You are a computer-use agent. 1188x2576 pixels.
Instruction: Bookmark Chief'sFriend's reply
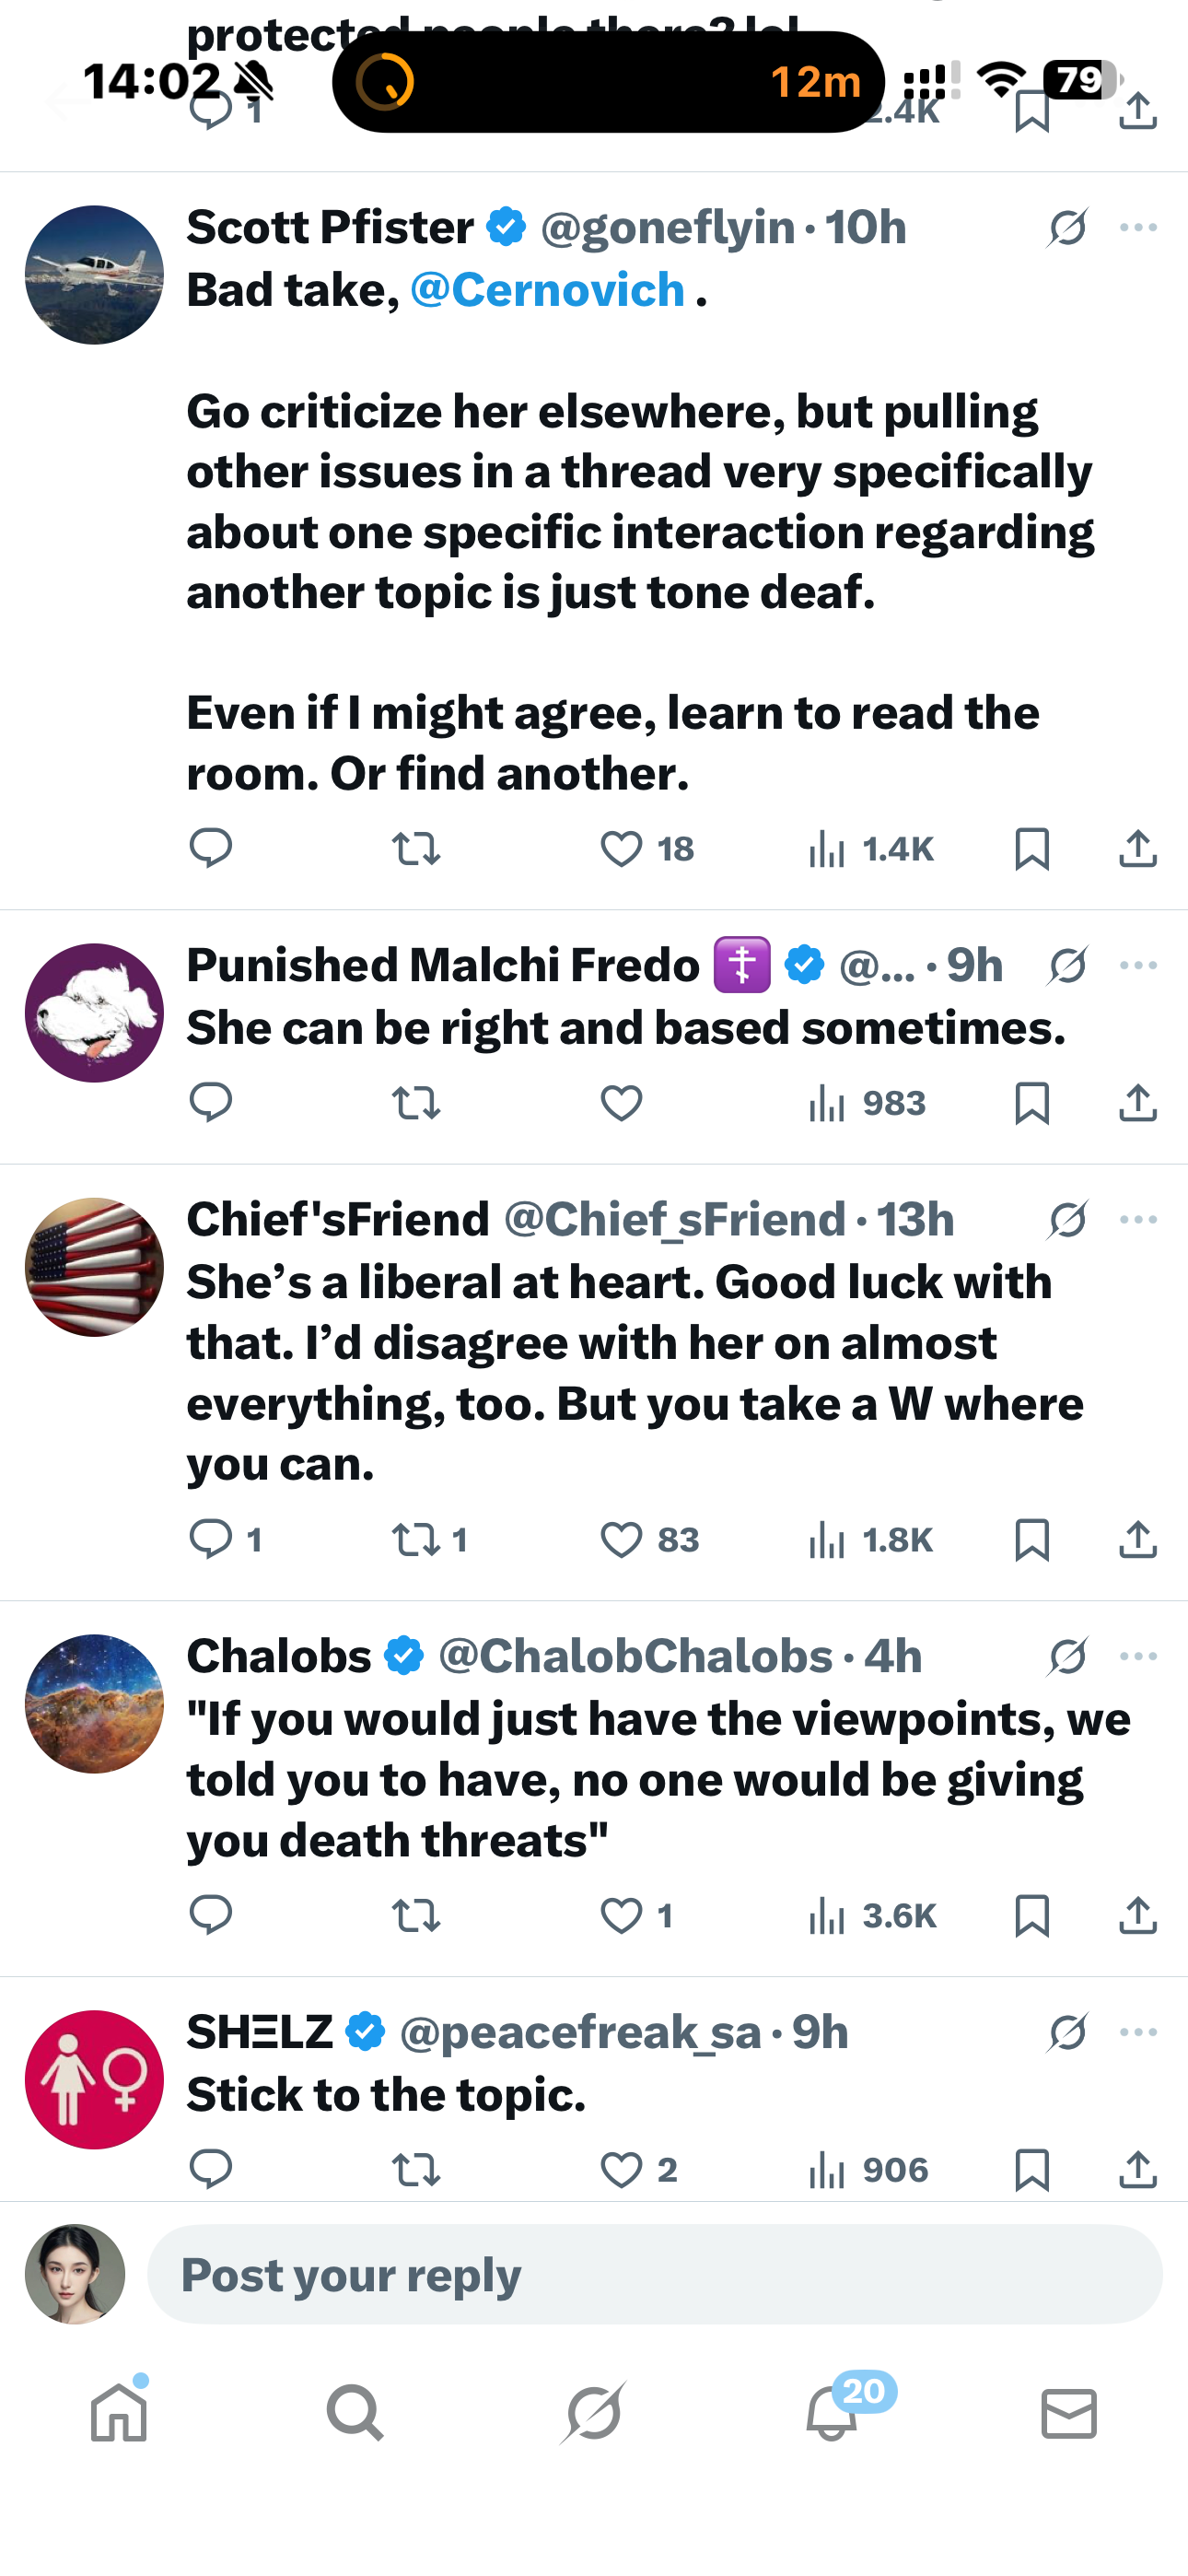point(1031,1540)
